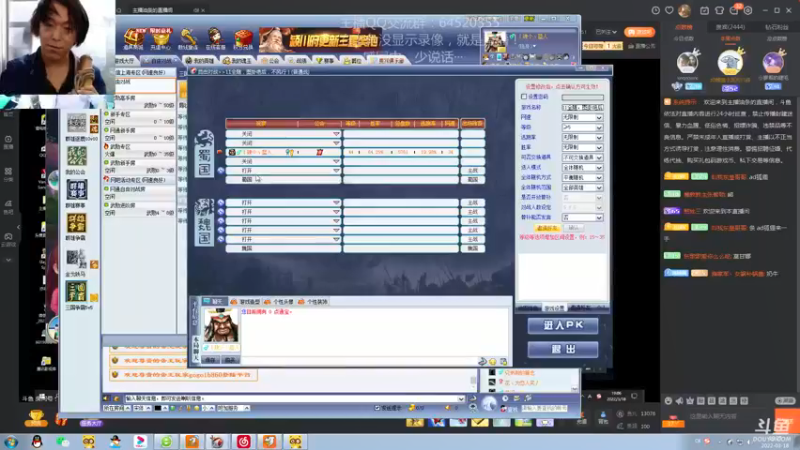Click the 魏国 button right of team table

tap(472, 248)
